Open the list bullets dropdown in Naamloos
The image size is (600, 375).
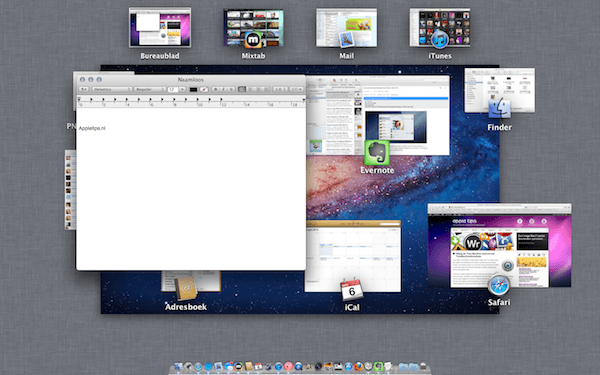[296, 89]
